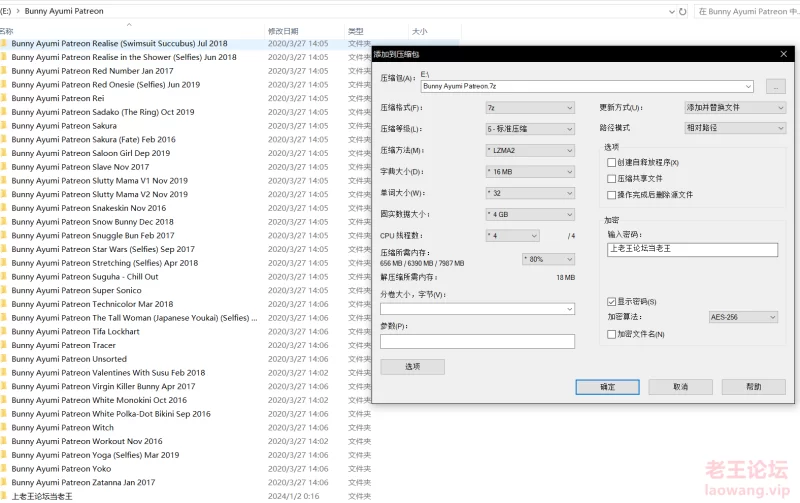Select folder Bunny Ayumi Patreon Rei
800x503 pixels.
tap(58, 98)
